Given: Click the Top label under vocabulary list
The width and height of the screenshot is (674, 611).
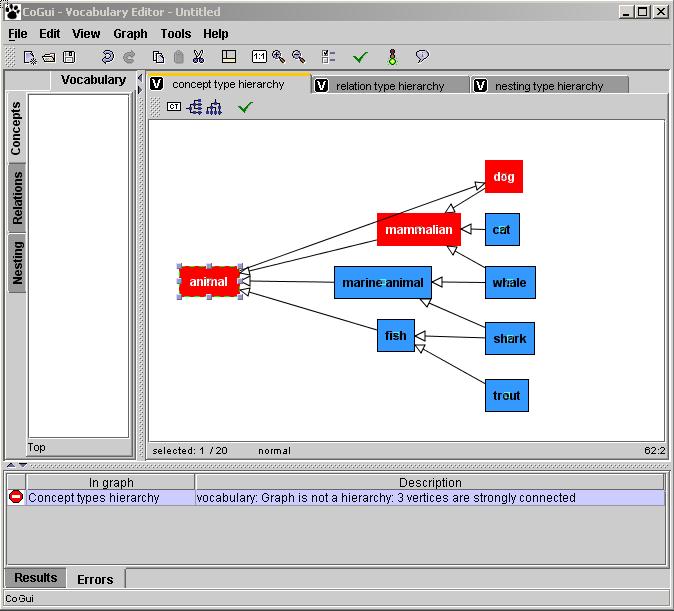Looking at the screenshot, I should (x=37, y=448).
